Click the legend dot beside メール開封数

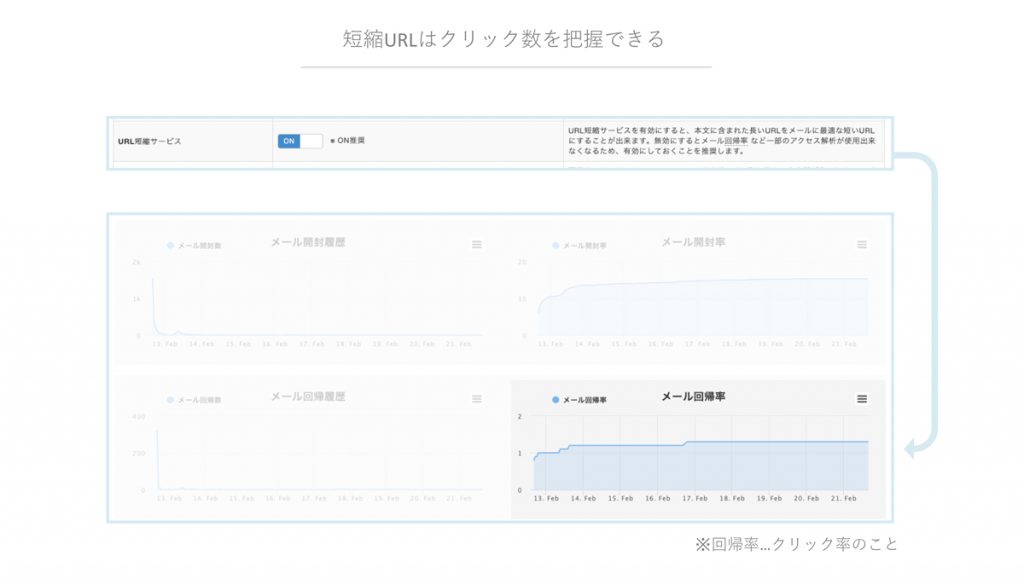tap(171, 246)
